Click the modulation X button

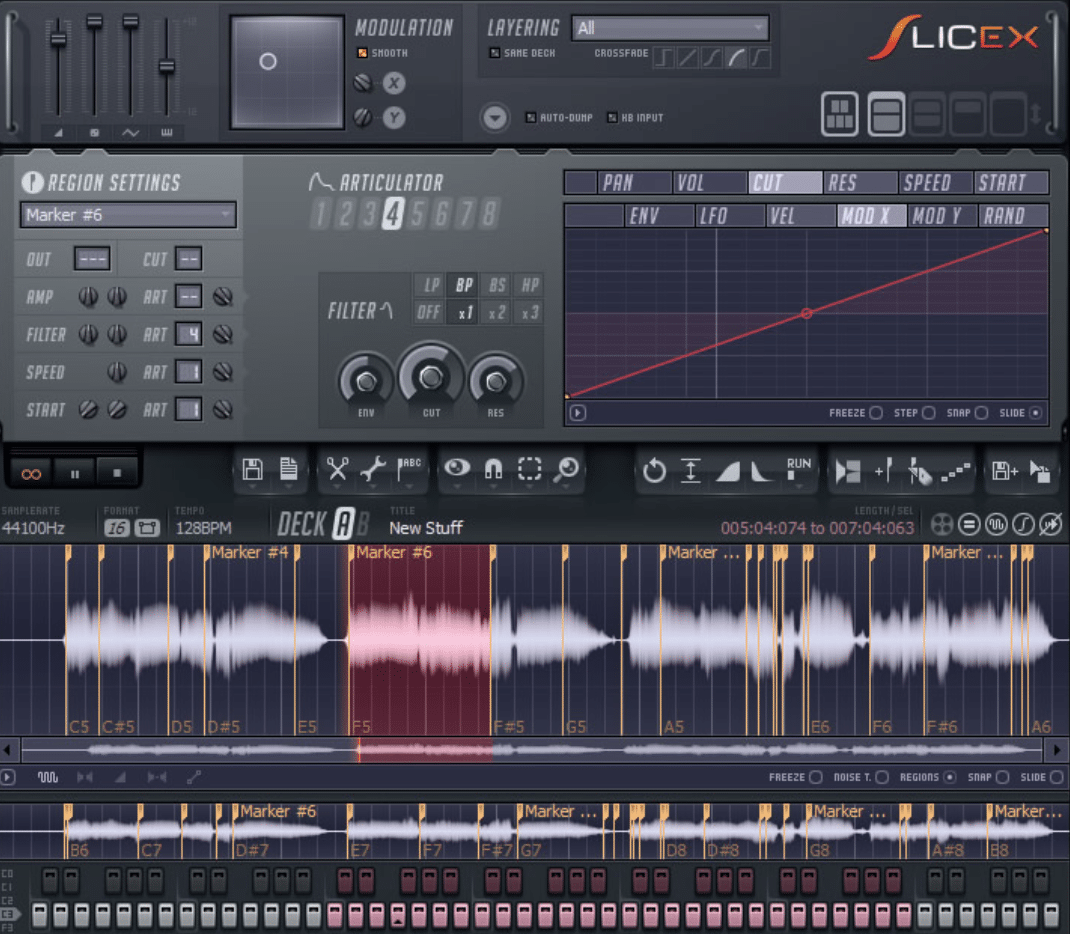(394, 83)
